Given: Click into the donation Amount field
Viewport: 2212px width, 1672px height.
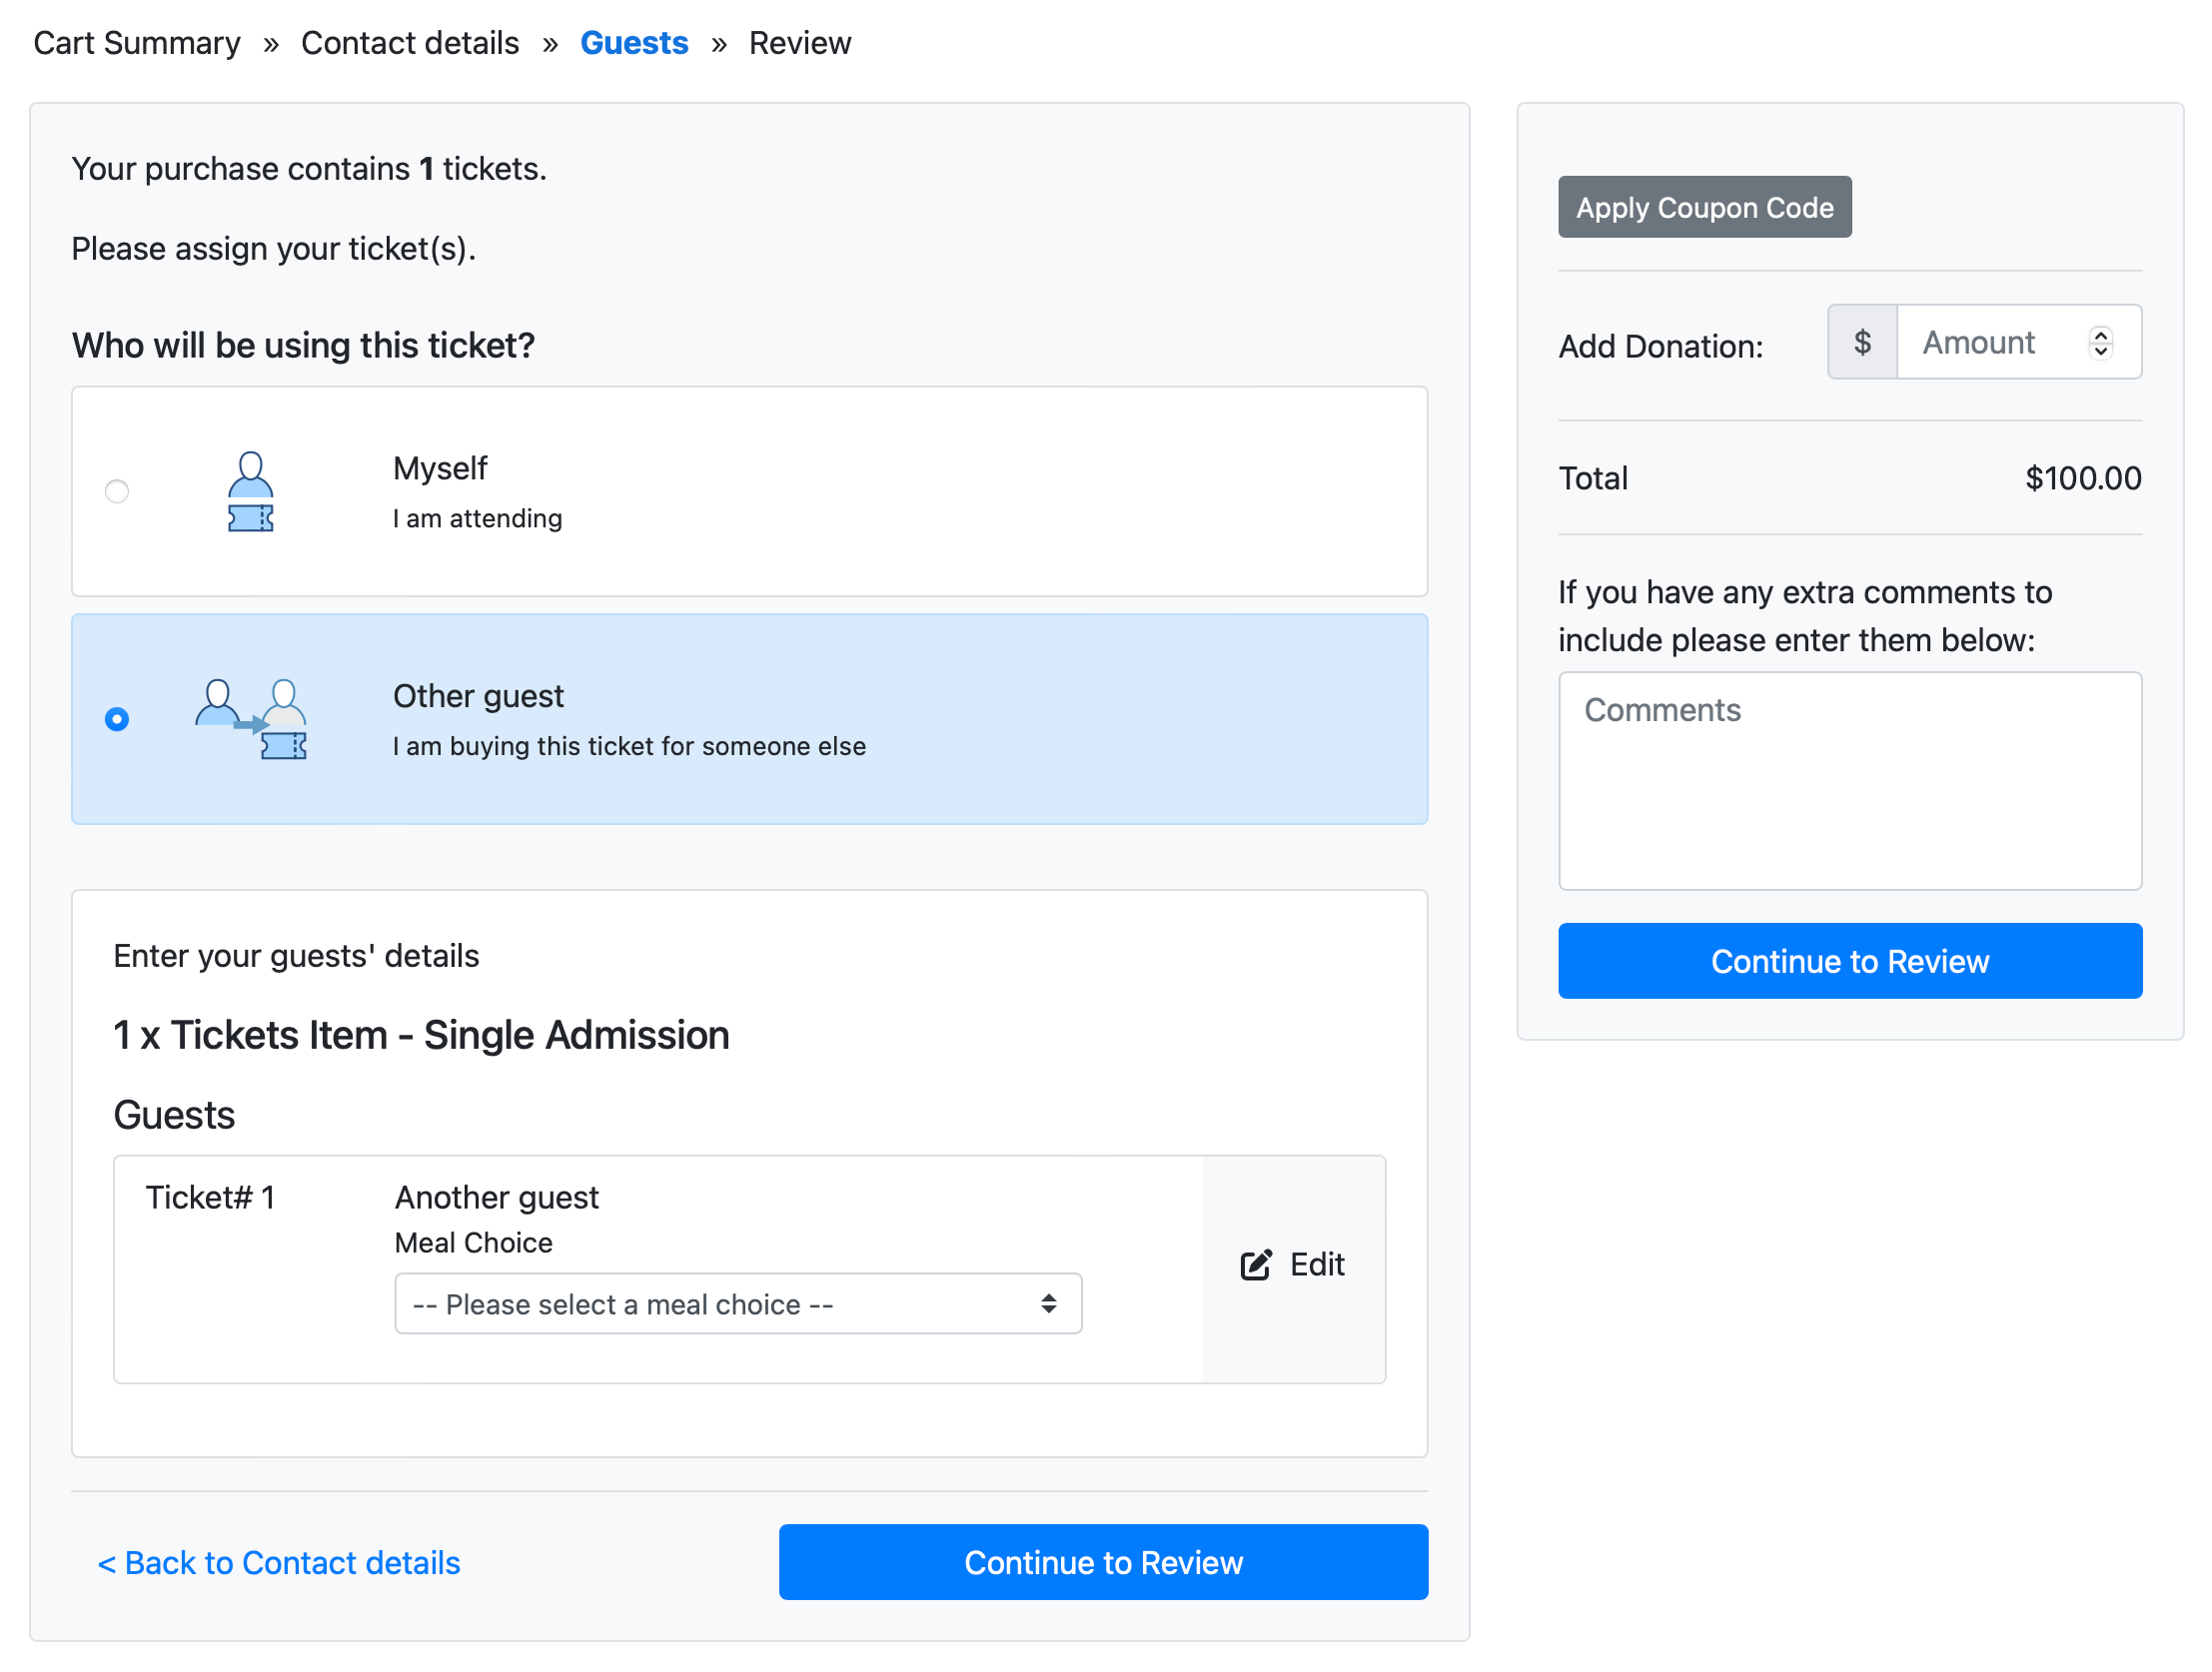Looking at the screenshot, I should tap(1990, 343).
